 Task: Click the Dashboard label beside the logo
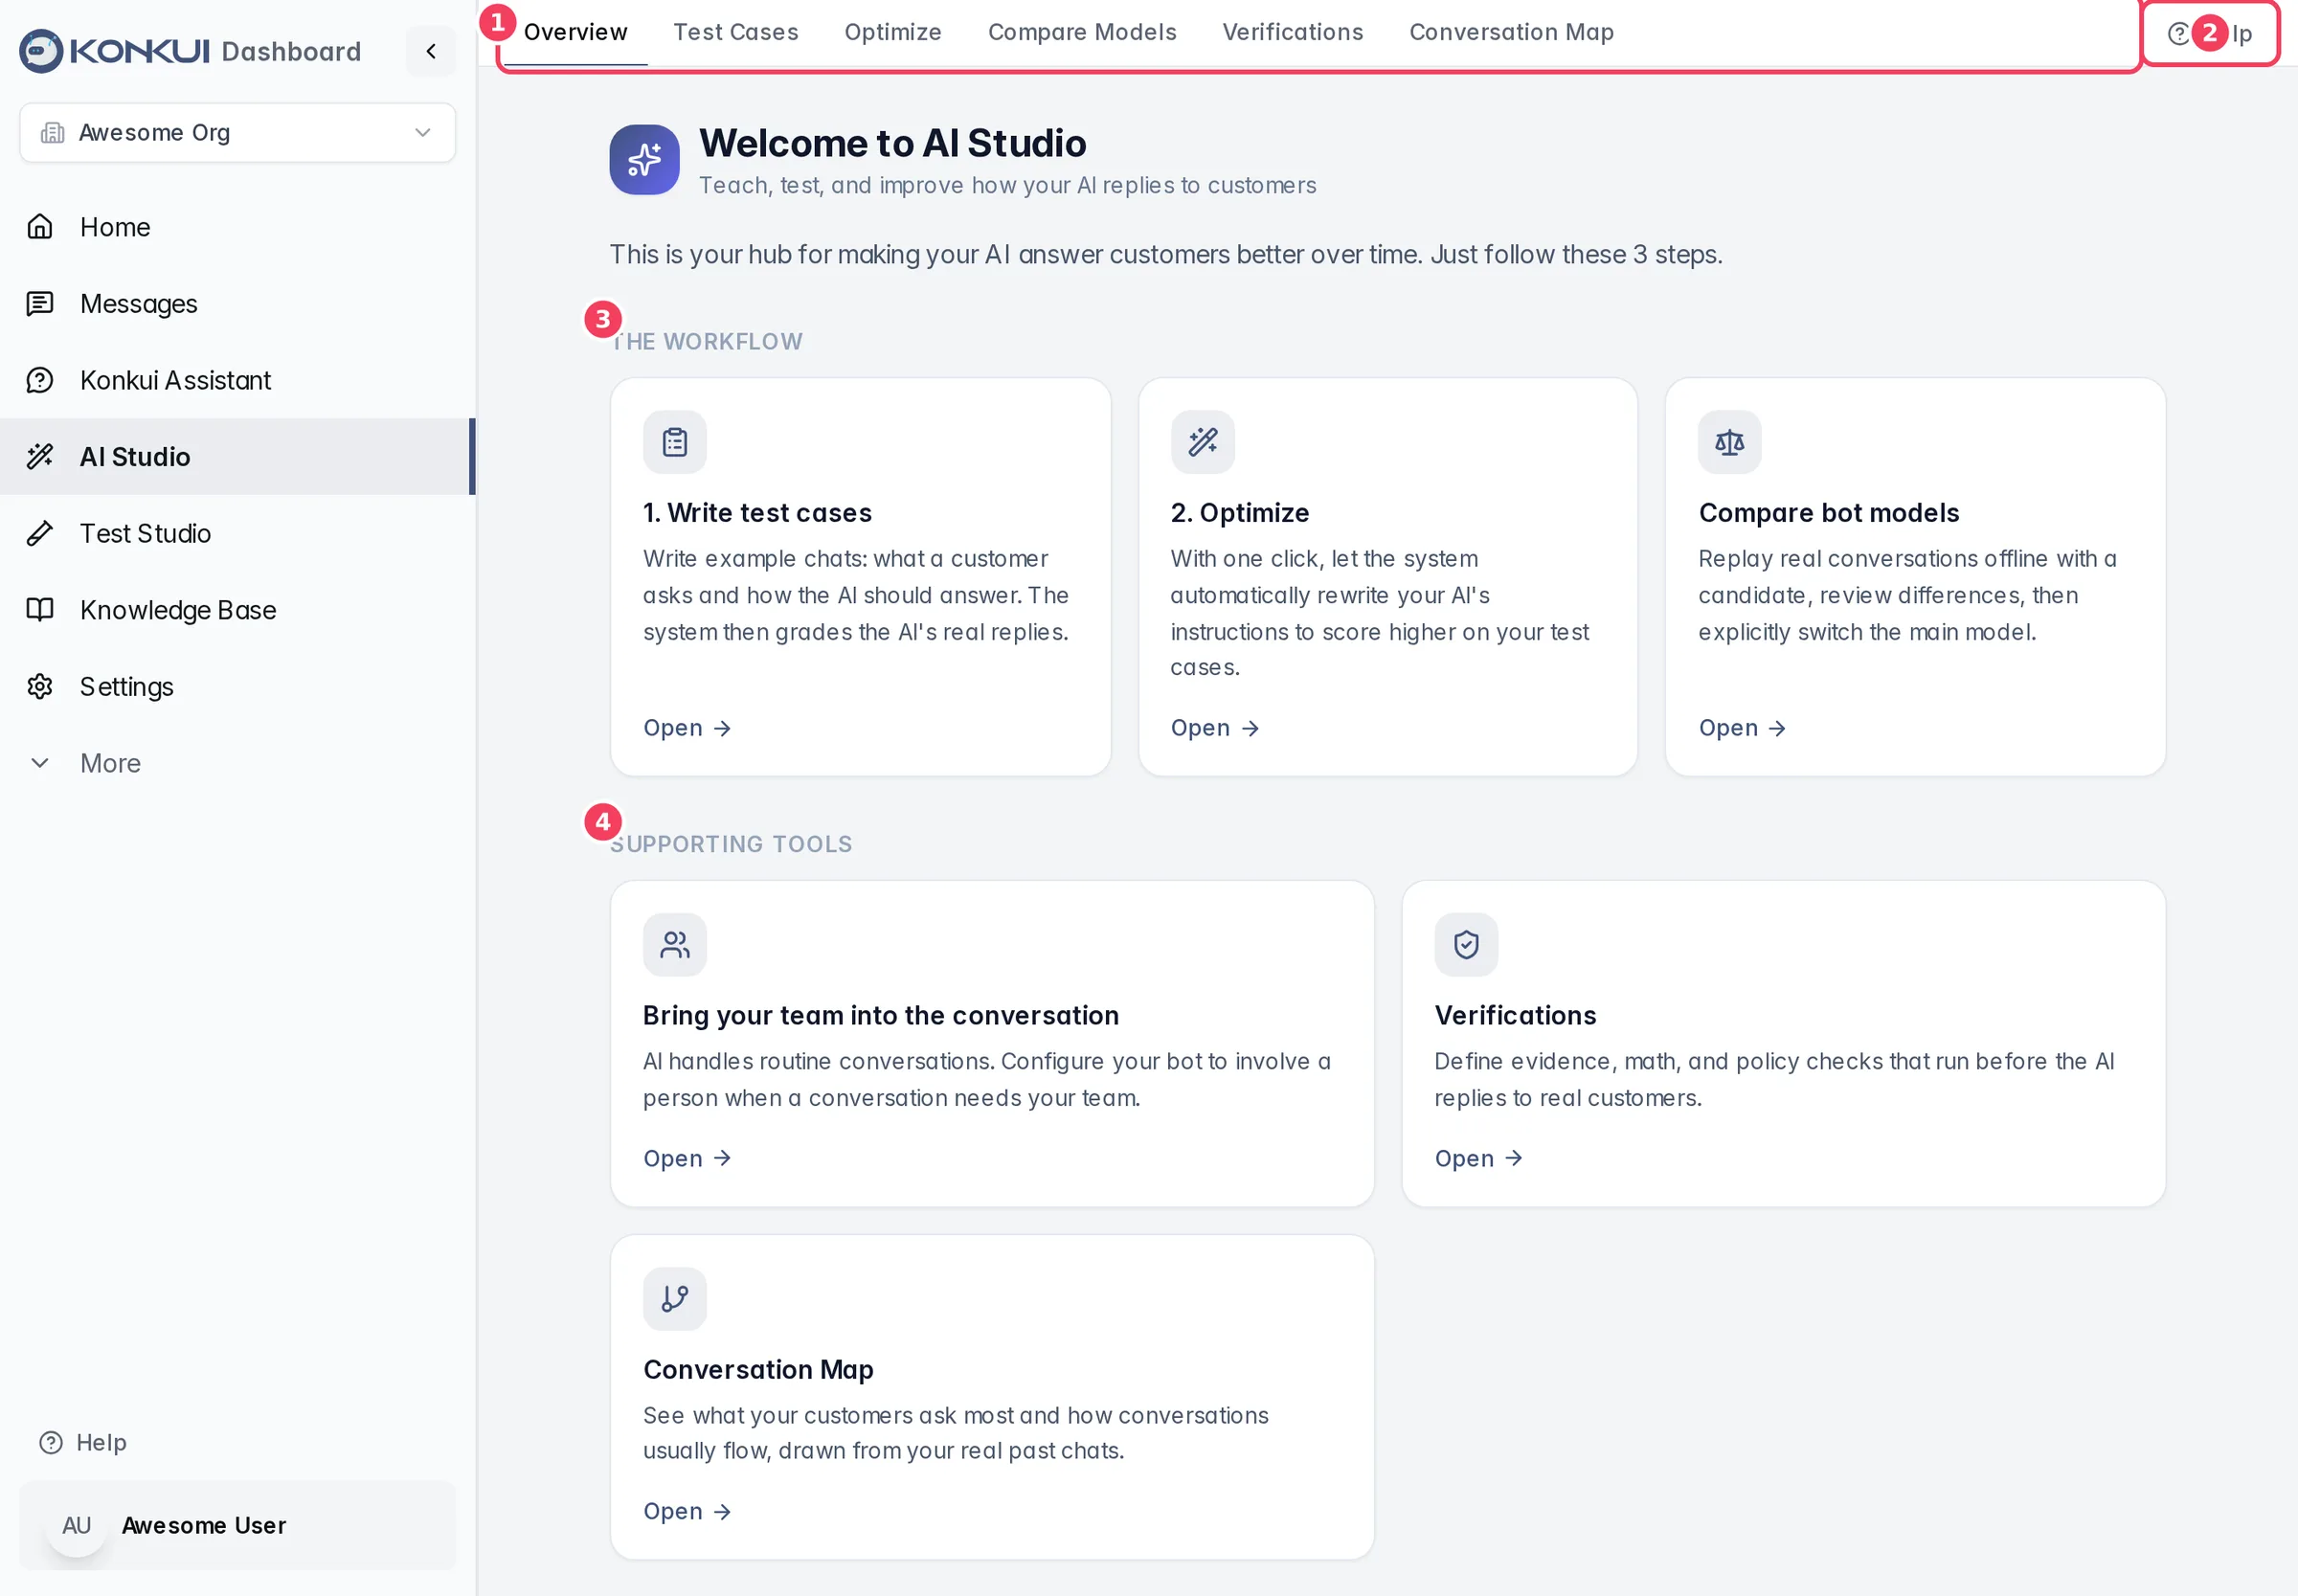[291, 52]
